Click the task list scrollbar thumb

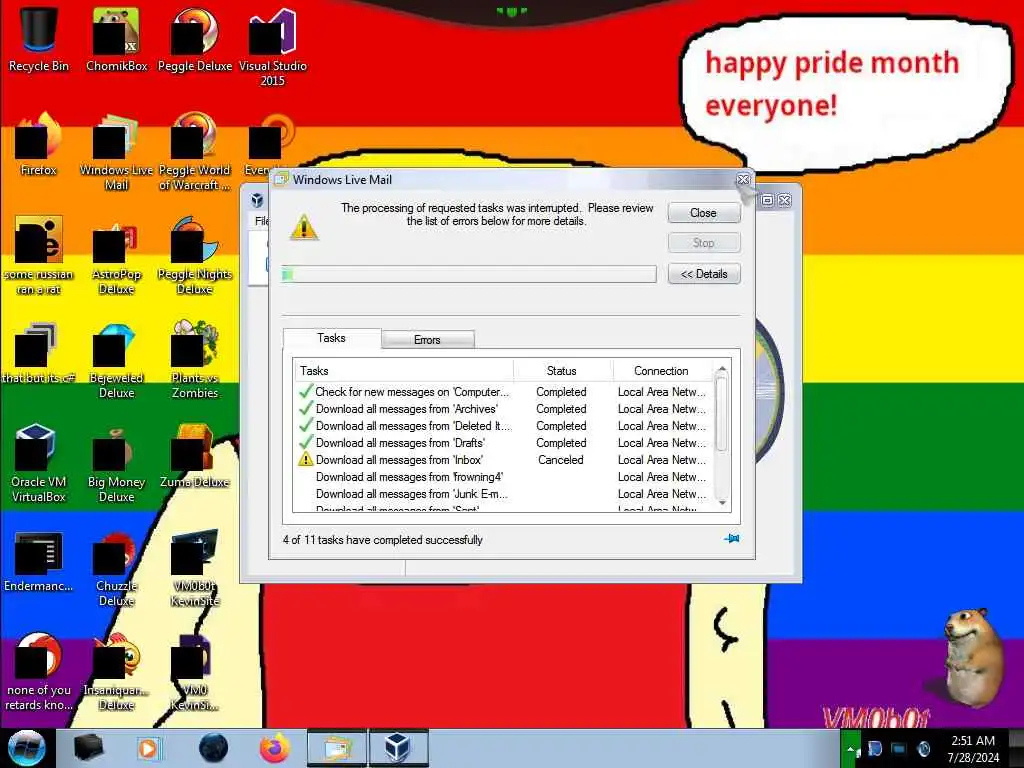[x=722, y=414]
